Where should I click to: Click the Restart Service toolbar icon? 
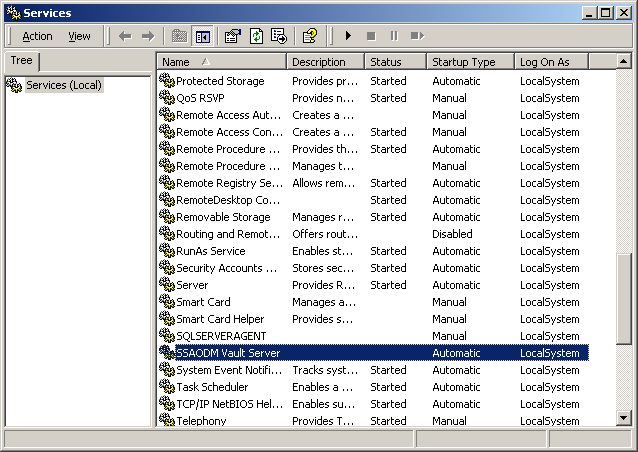tap(417, 36)
